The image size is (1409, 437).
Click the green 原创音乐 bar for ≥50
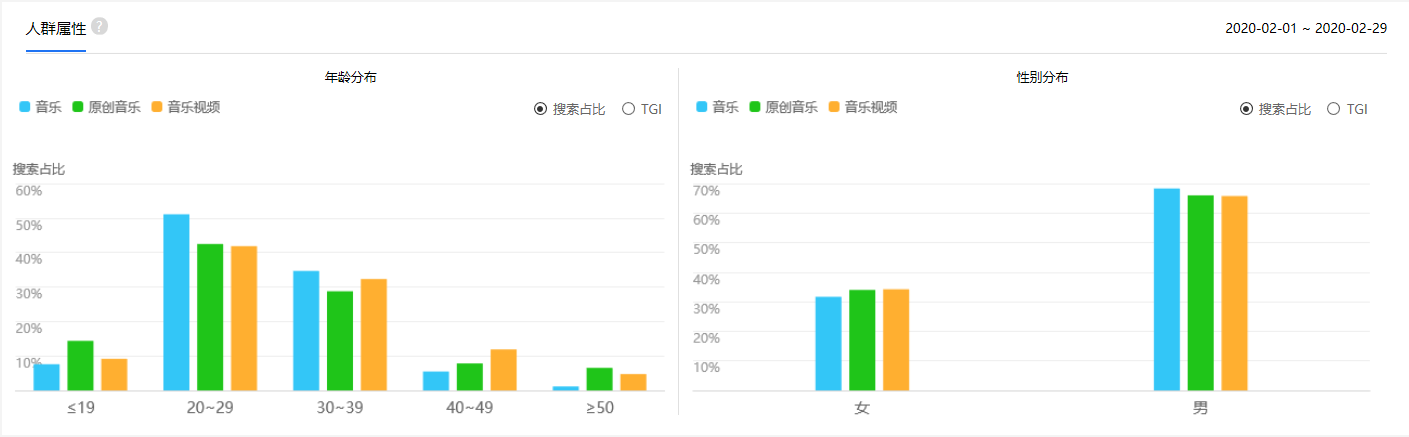(599, 378)
